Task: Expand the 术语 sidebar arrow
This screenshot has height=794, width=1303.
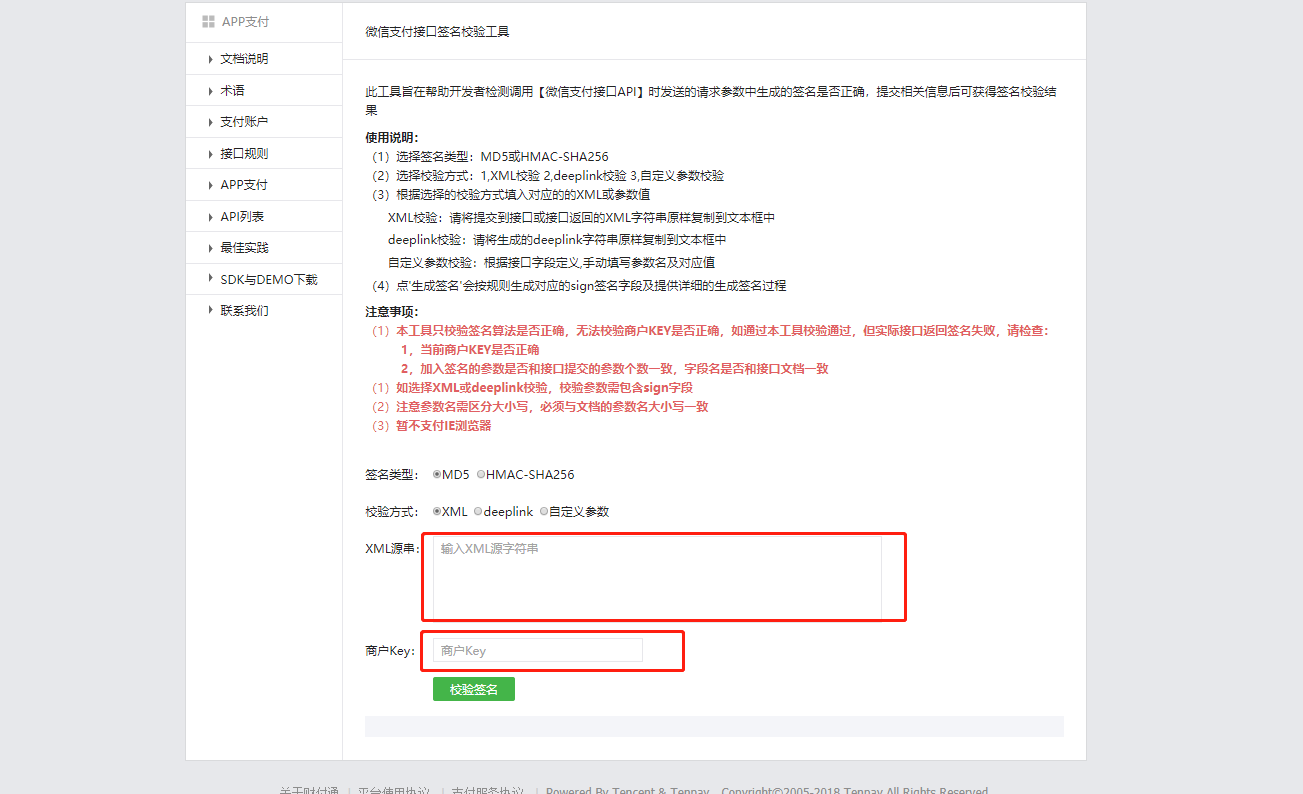Action: (x=210, y=90)
